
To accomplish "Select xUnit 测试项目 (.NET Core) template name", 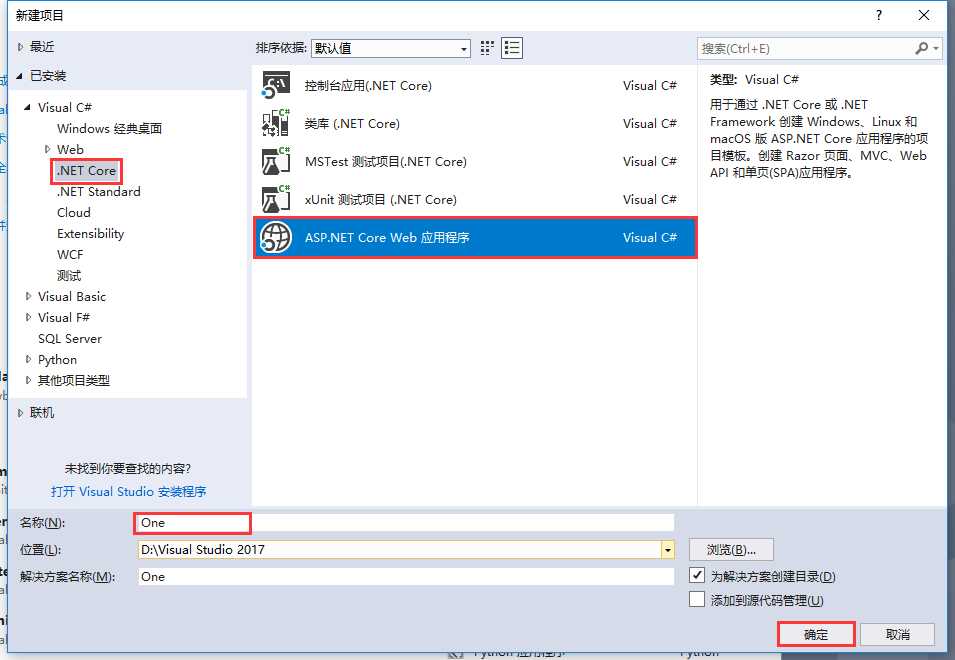I will click(381, 200).
